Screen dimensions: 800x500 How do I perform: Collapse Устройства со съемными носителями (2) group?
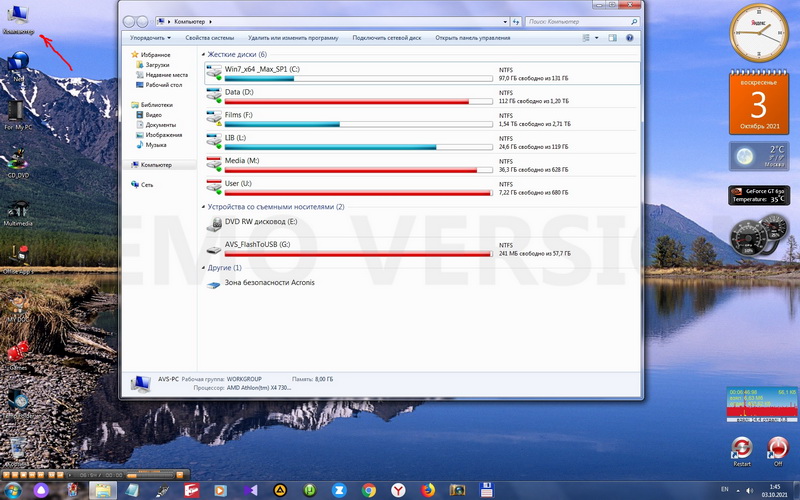204,207
